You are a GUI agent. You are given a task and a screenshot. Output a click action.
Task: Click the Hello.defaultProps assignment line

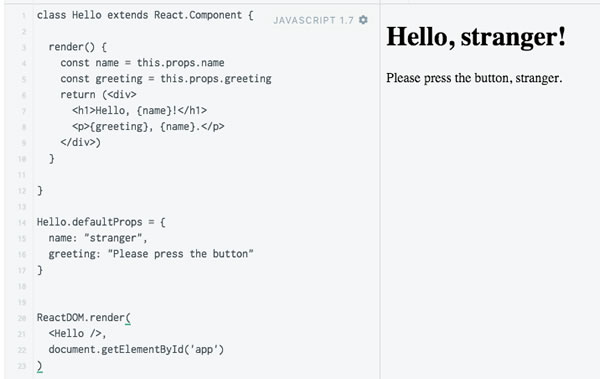click(x=101, y=222)
